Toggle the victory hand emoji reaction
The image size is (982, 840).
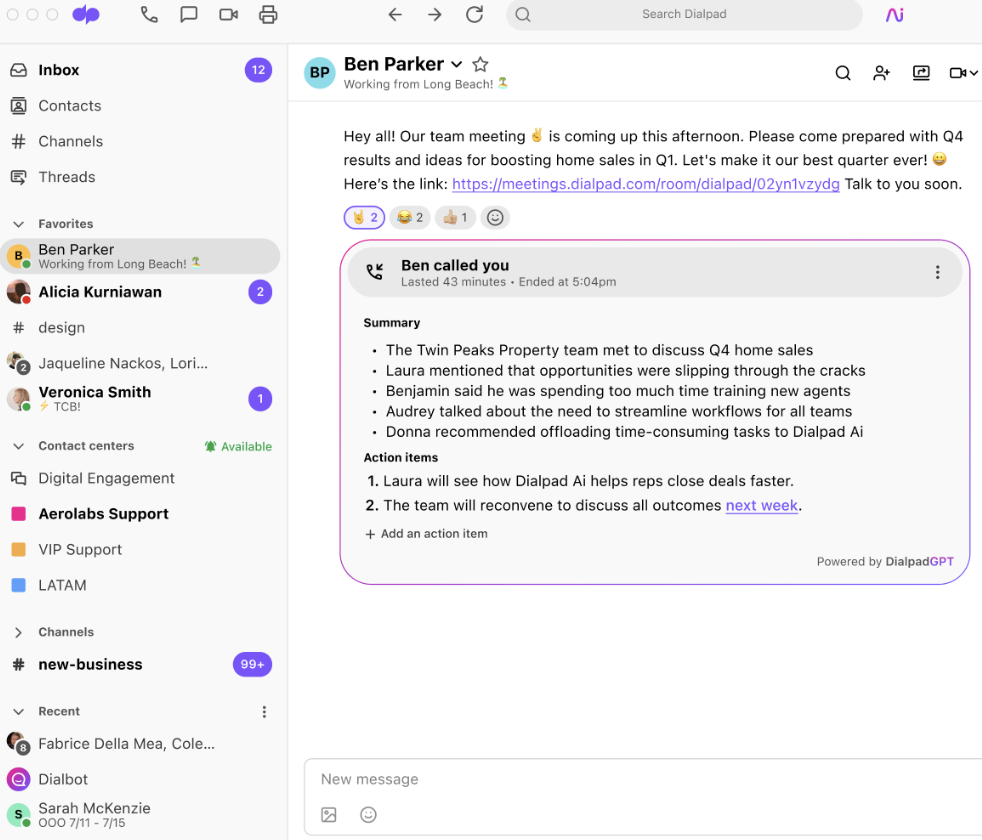[x=364, y=217]
